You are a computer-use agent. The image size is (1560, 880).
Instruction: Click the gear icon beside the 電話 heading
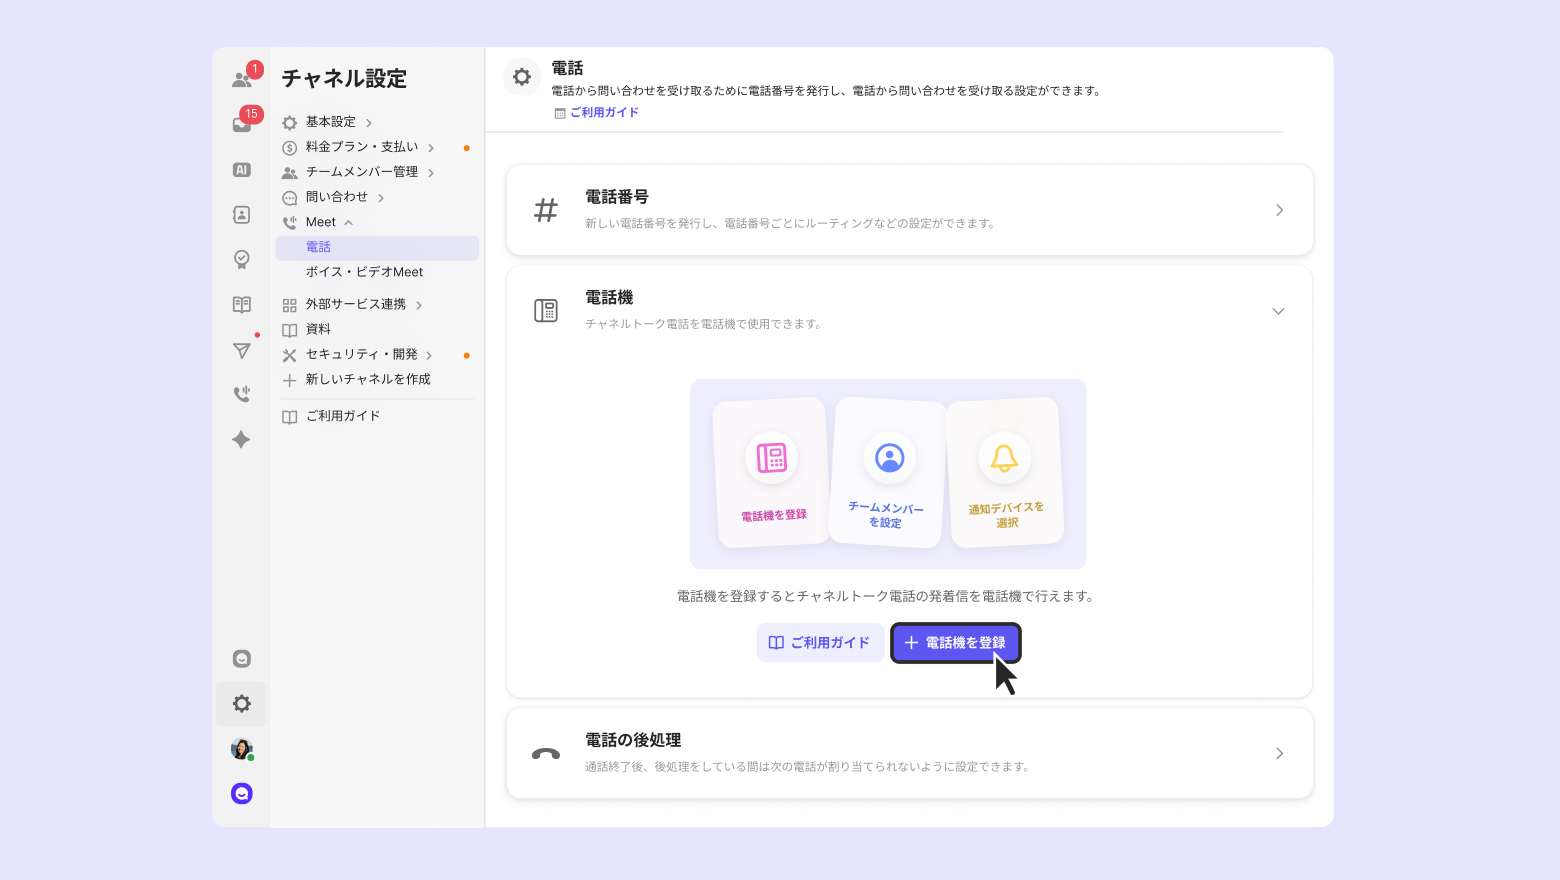[x=522, y=77]
